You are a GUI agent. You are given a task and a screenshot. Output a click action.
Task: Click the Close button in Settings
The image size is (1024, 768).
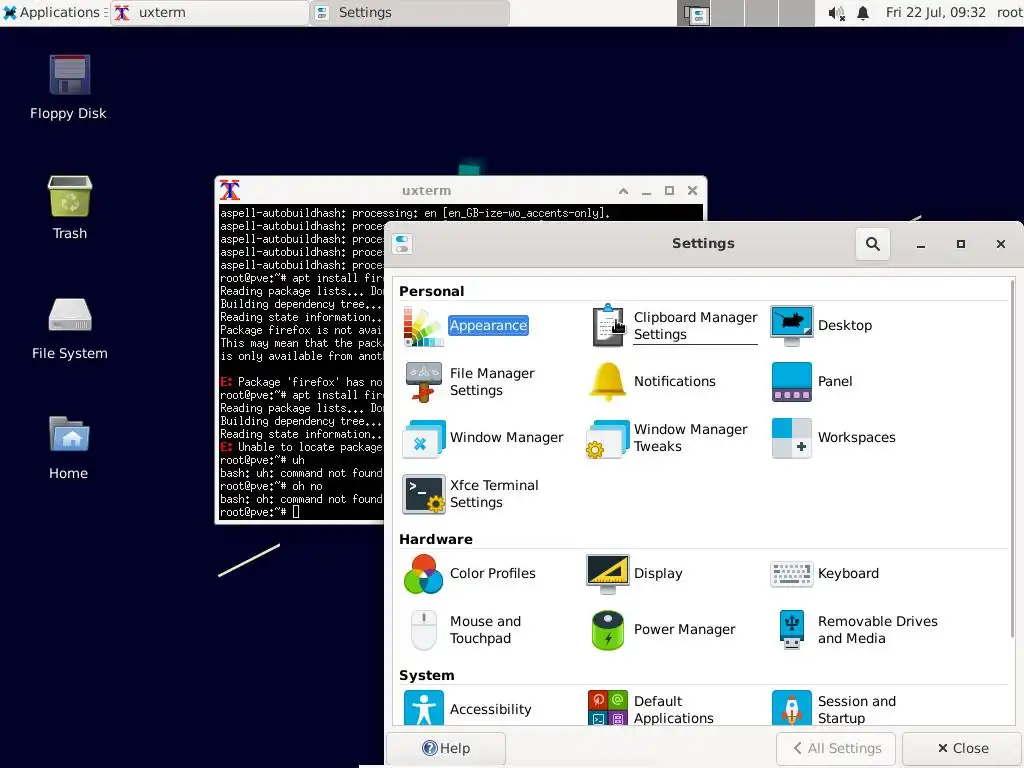tap(963, 748)
